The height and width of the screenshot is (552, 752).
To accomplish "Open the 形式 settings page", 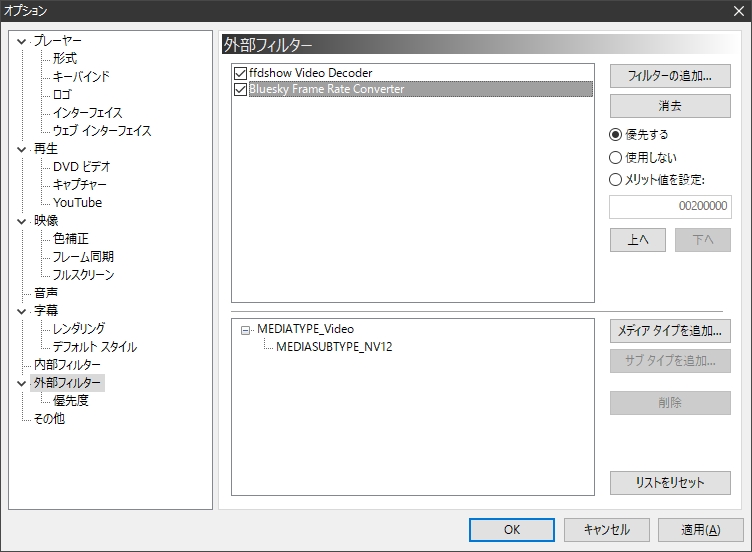I will (65, 59).
